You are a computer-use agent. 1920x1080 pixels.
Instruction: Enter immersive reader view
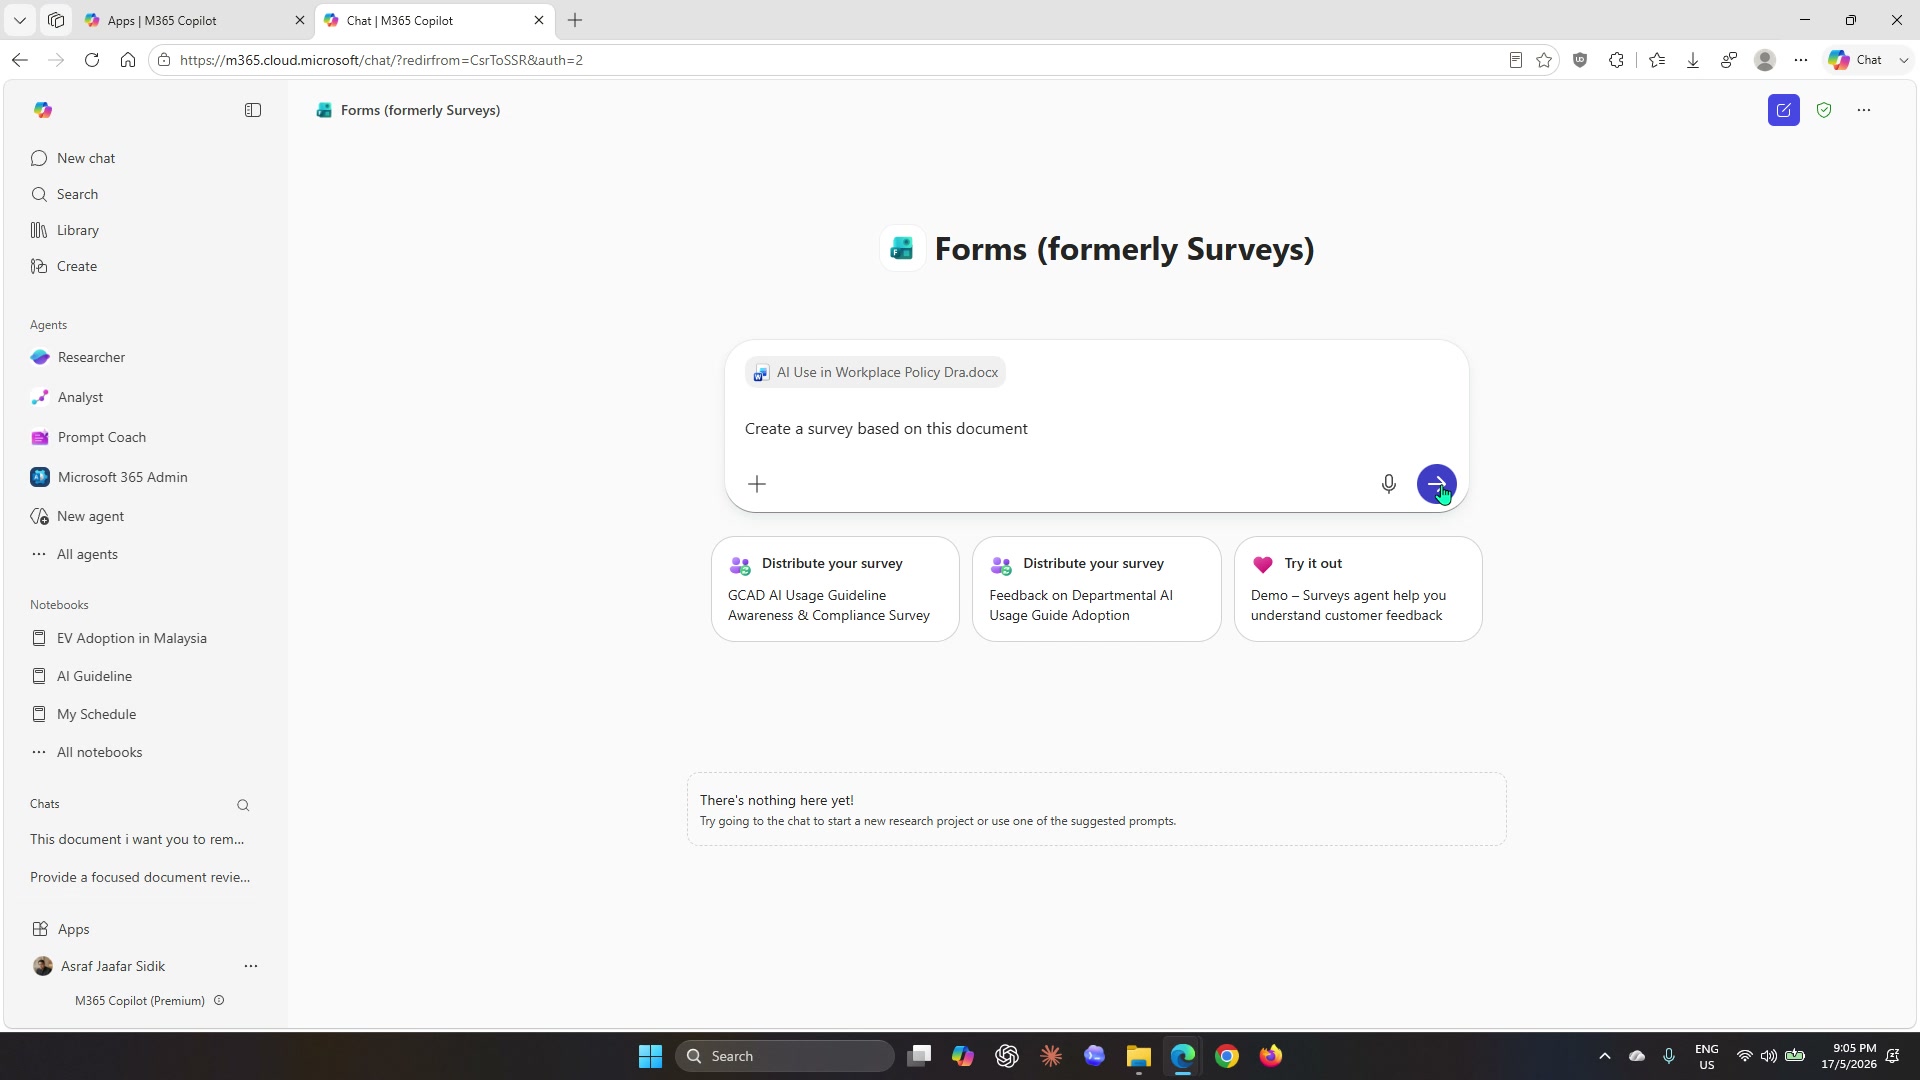click(x=1515, y=60)
